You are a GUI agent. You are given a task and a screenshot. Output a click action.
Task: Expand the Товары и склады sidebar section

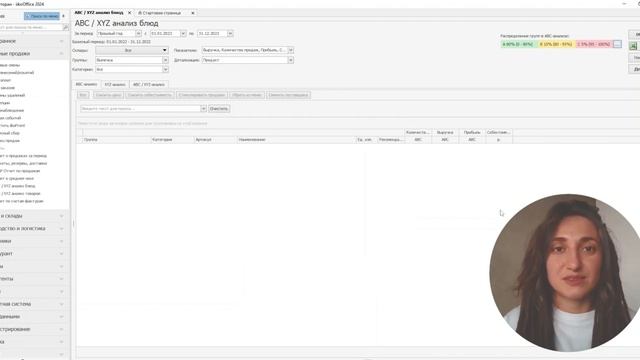(x=33, y=216)
